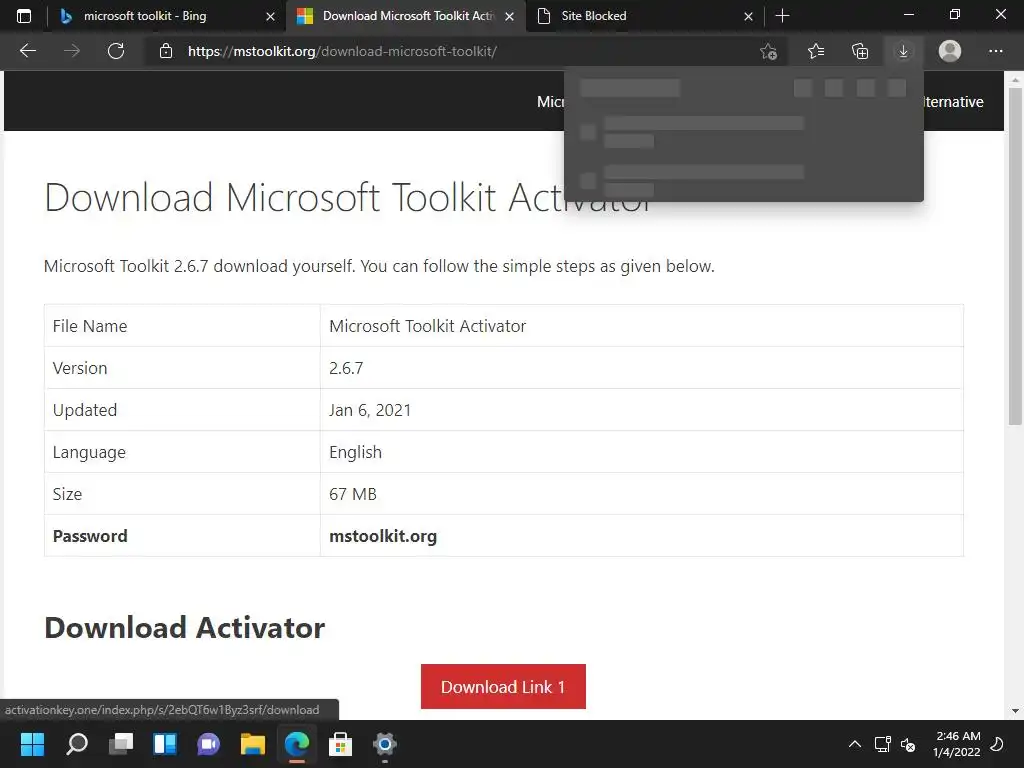Show hidden system tray icons
This screenshot has height=768, width=1024.
pos(854,744)
